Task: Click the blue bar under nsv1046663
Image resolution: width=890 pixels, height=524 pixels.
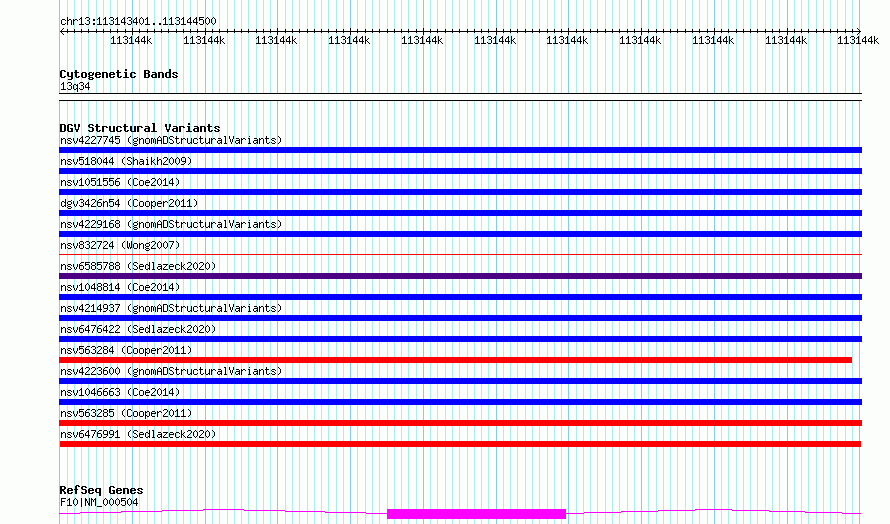Action: point(460,402)
